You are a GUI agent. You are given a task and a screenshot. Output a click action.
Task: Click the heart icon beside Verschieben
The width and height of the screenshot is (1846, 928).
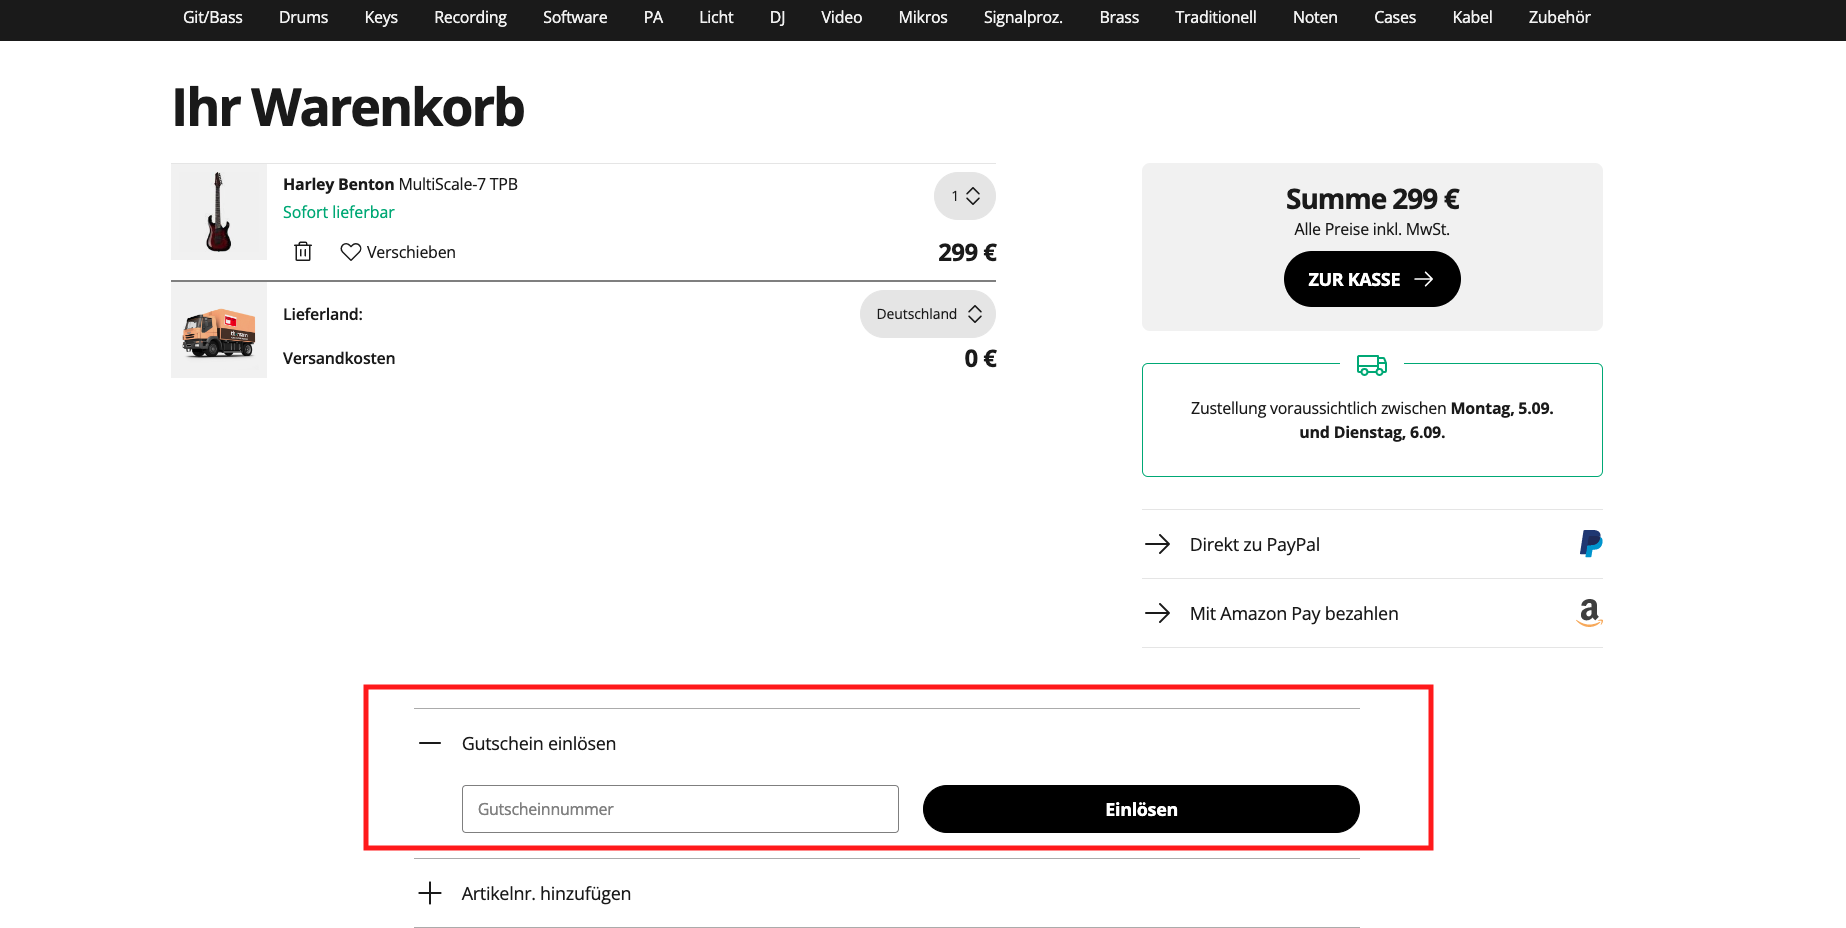(350, 252)
